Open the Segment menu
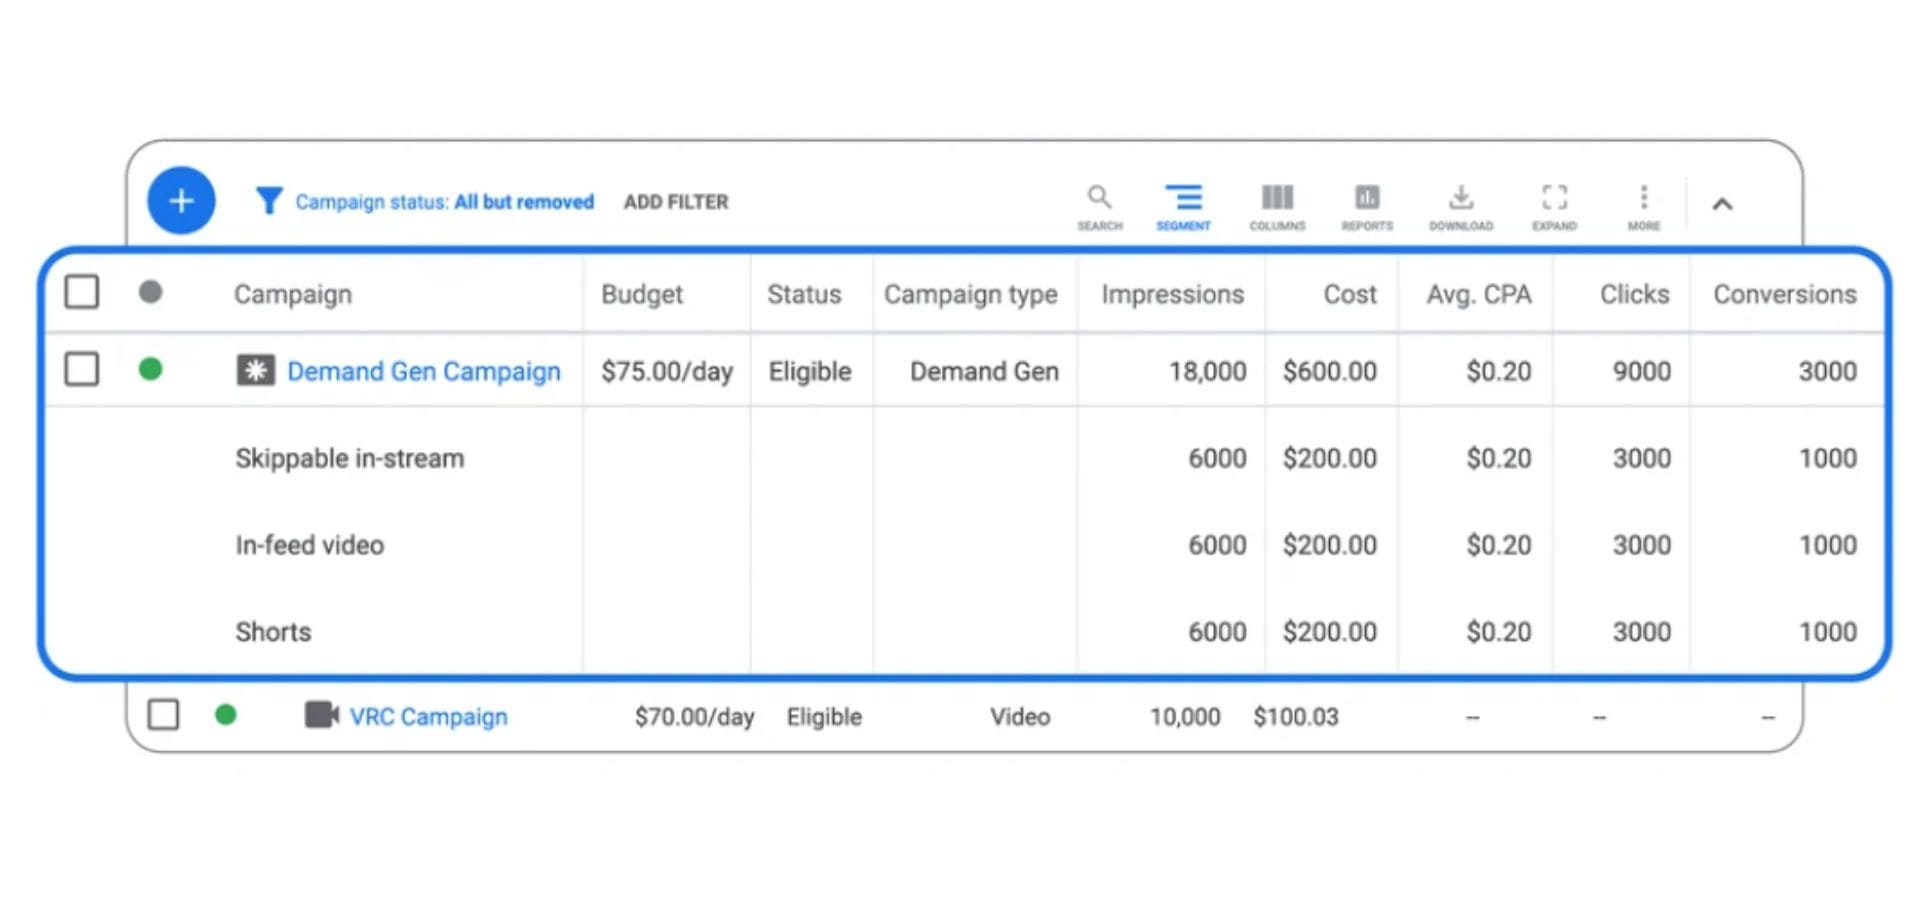The image size is (1920, 910). coord(1183,206)
